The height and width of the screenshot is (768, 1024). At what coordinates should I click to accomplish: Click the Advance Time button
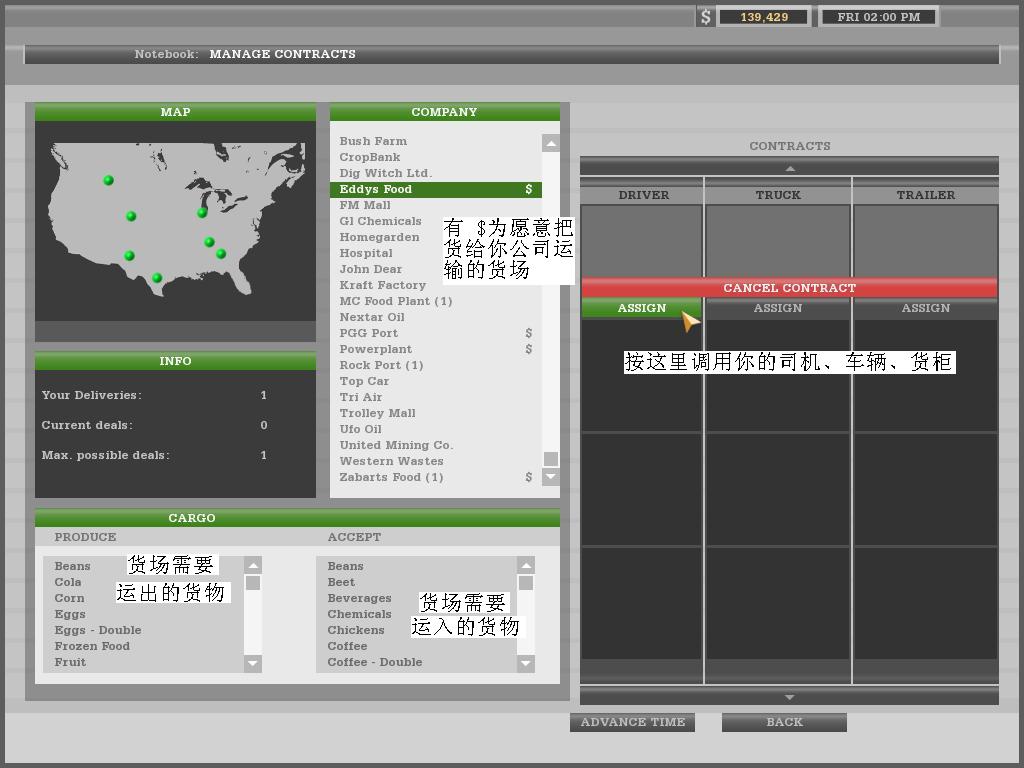coord(632,722)
